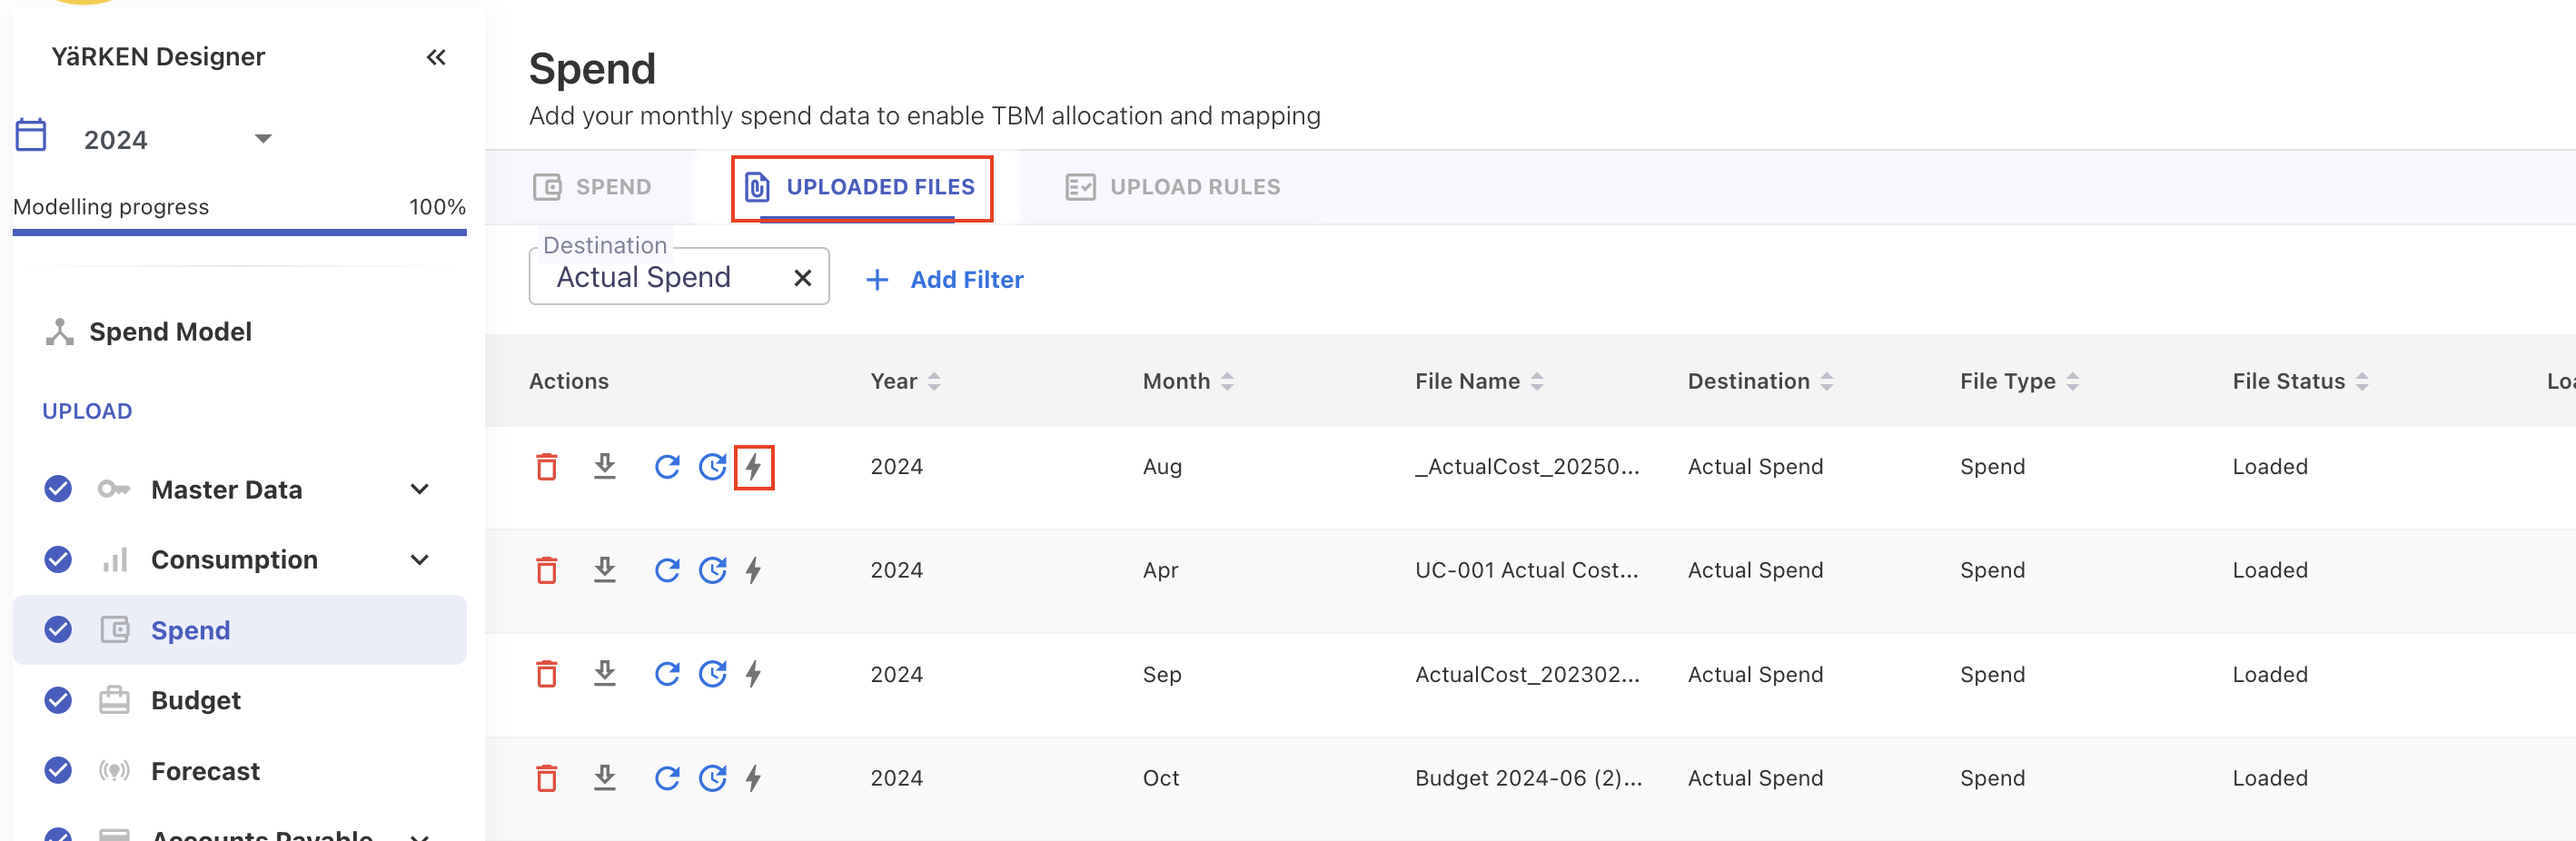Download the UC-001 Actual Cost file
Viewport: 2576px width, 841px height.
tap(605, 570)
